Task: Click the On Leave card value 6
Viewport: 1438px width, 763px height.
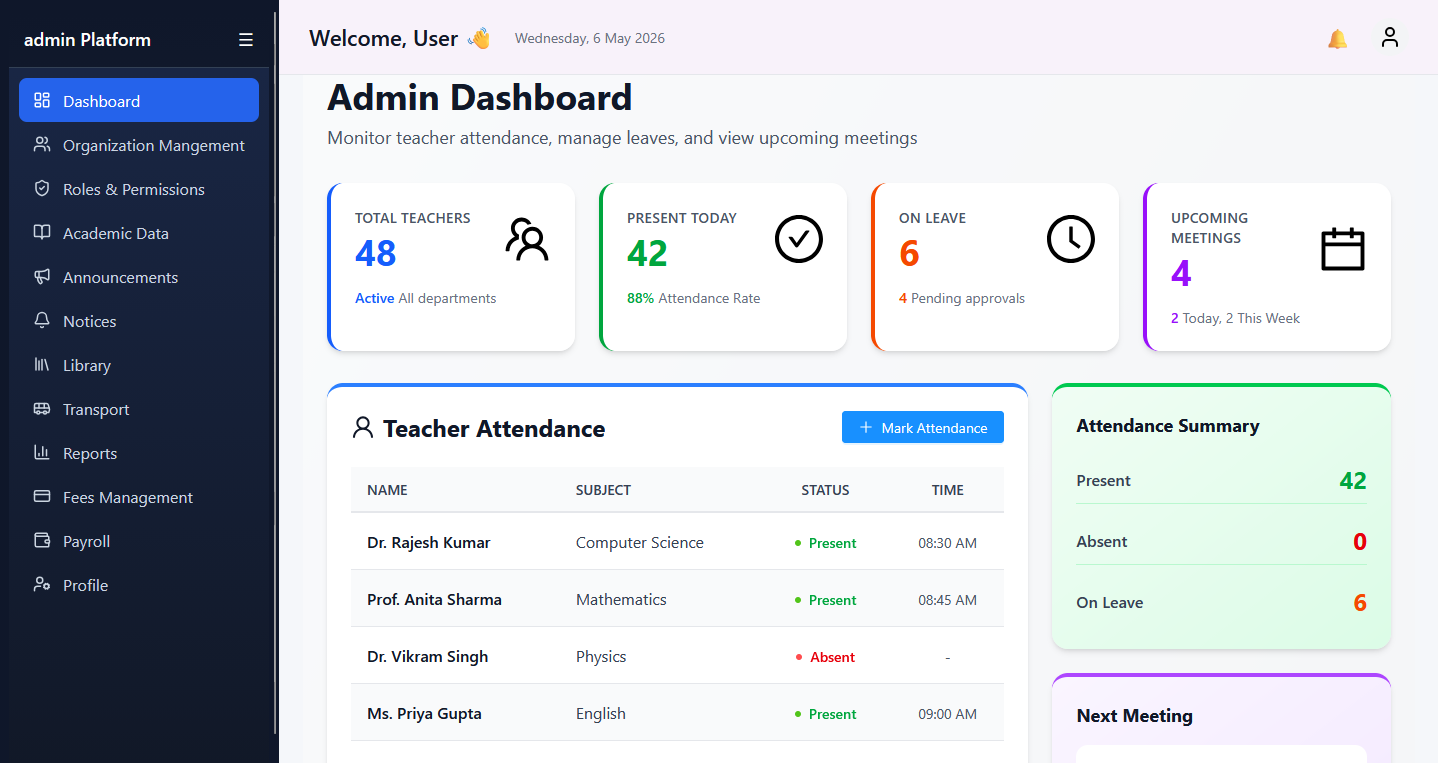Action: click(x=909, y=253)
